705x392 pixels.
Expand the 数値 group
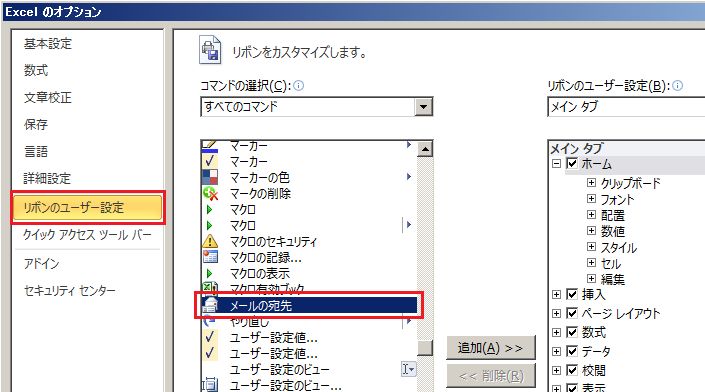point(591,231)
